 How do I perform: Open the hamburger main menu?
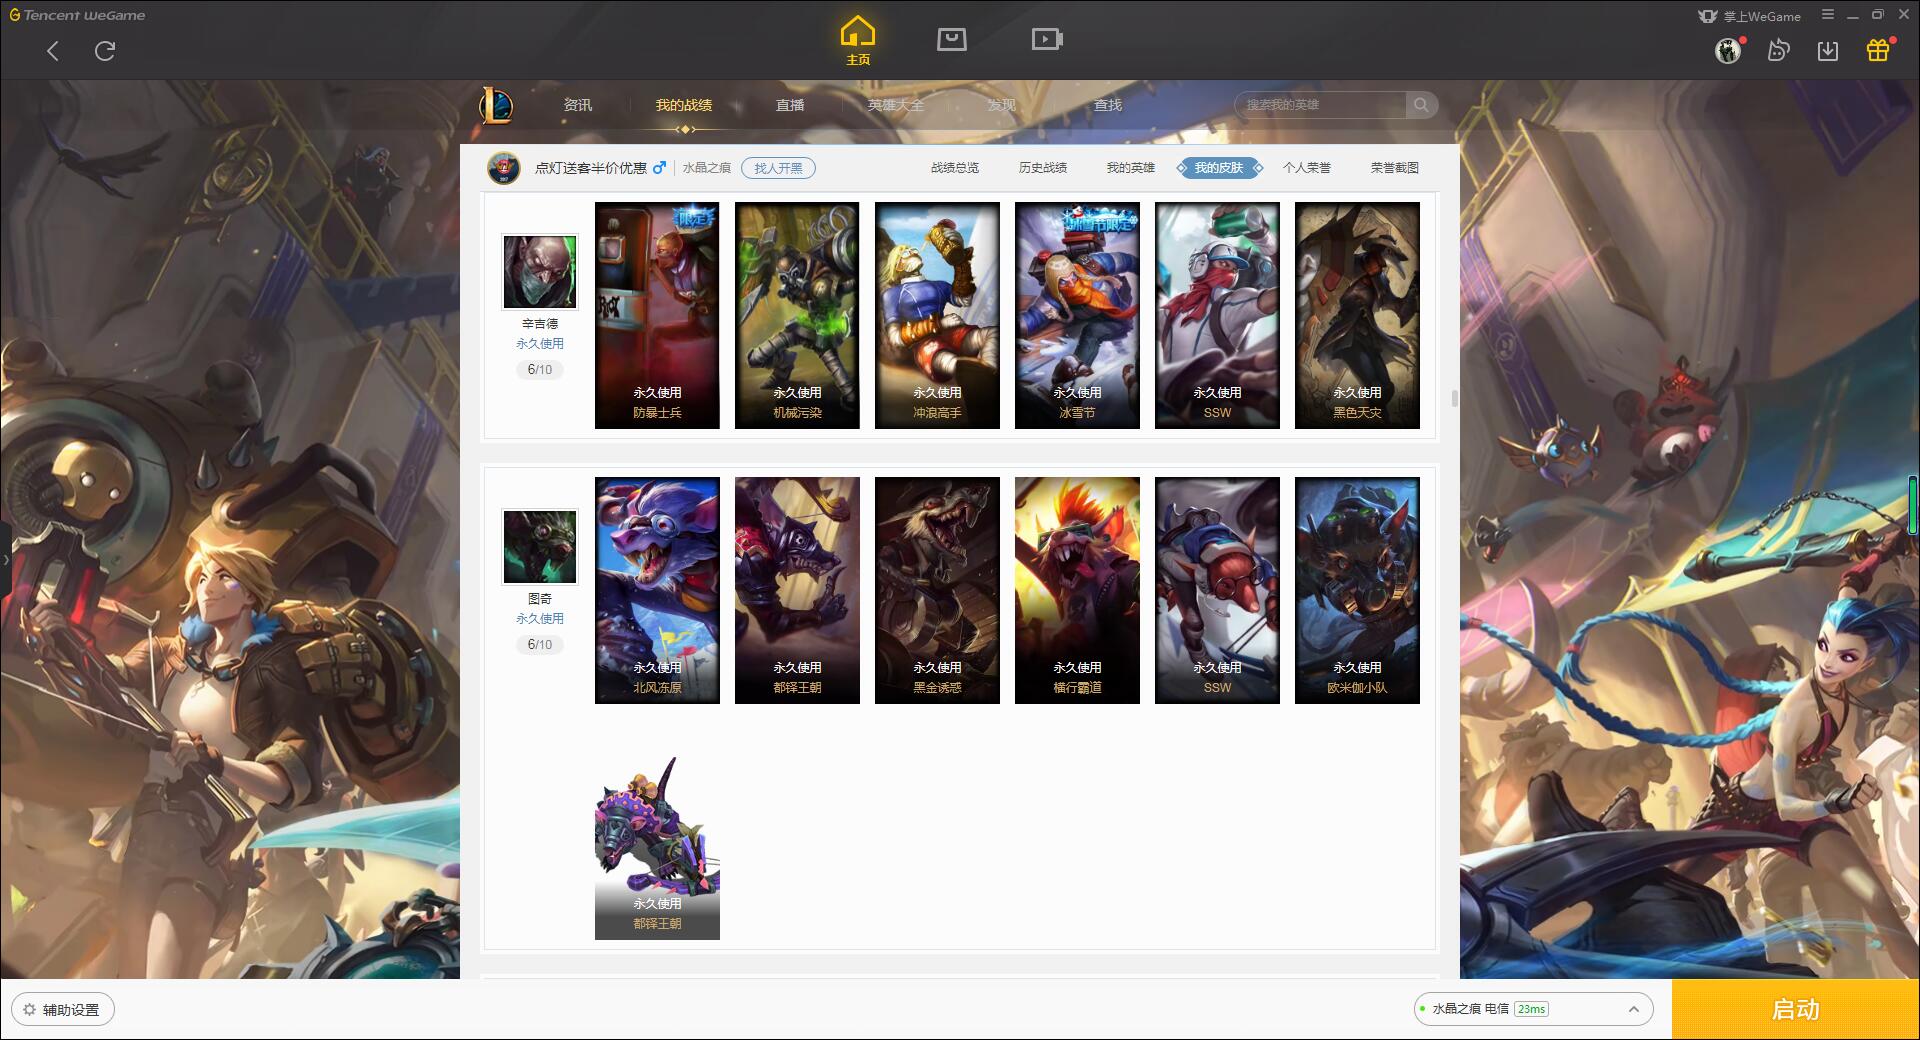point(1828,15)
